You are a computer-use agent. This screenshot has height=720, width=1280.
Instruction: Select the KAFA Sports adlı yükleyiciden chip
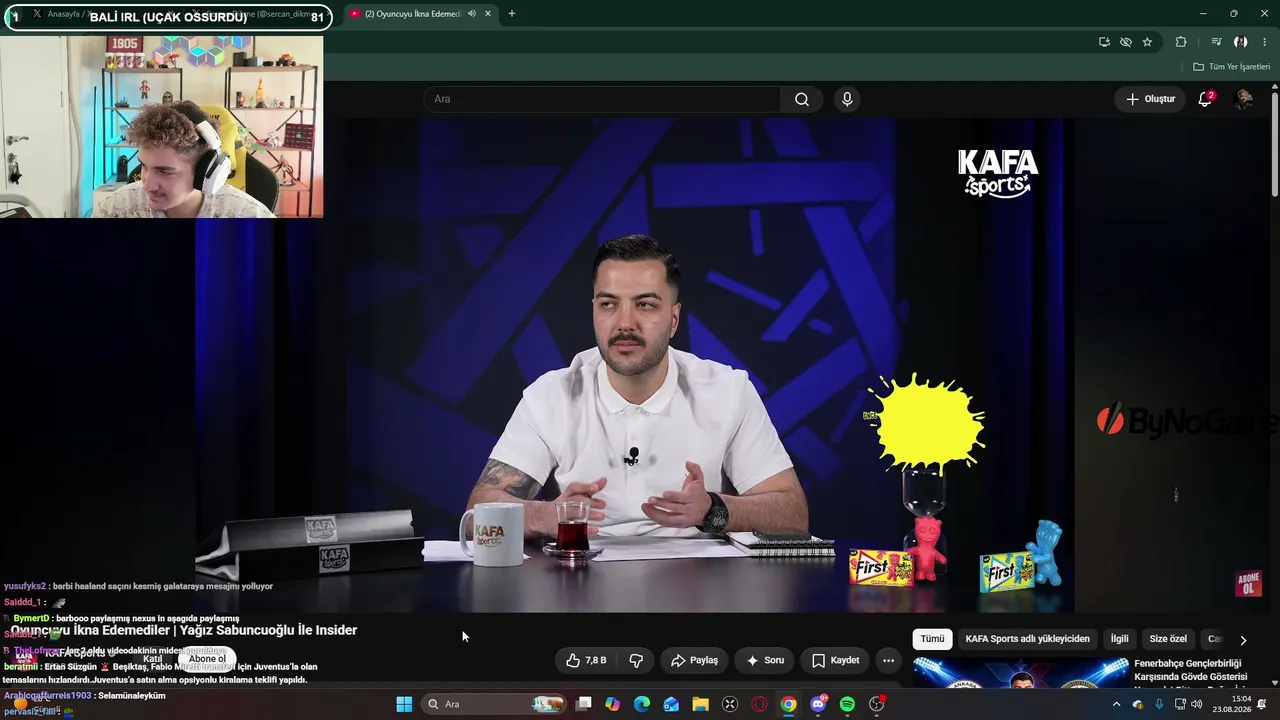click(x=1027, y=639)
